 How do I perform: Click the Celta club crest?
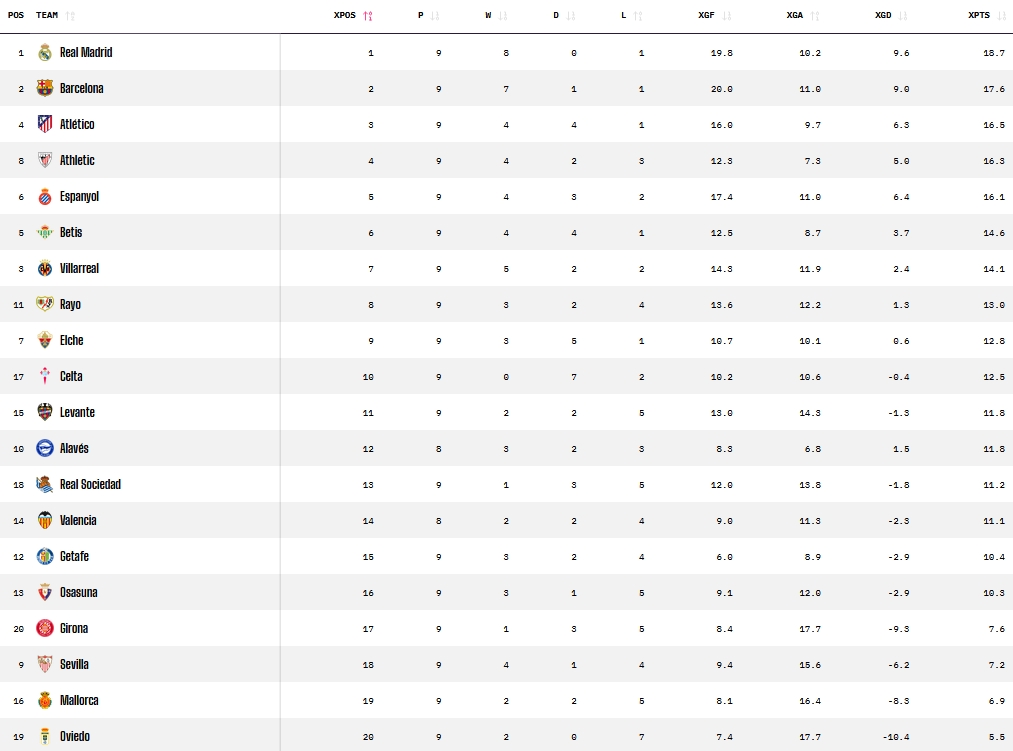click(44, 377)
